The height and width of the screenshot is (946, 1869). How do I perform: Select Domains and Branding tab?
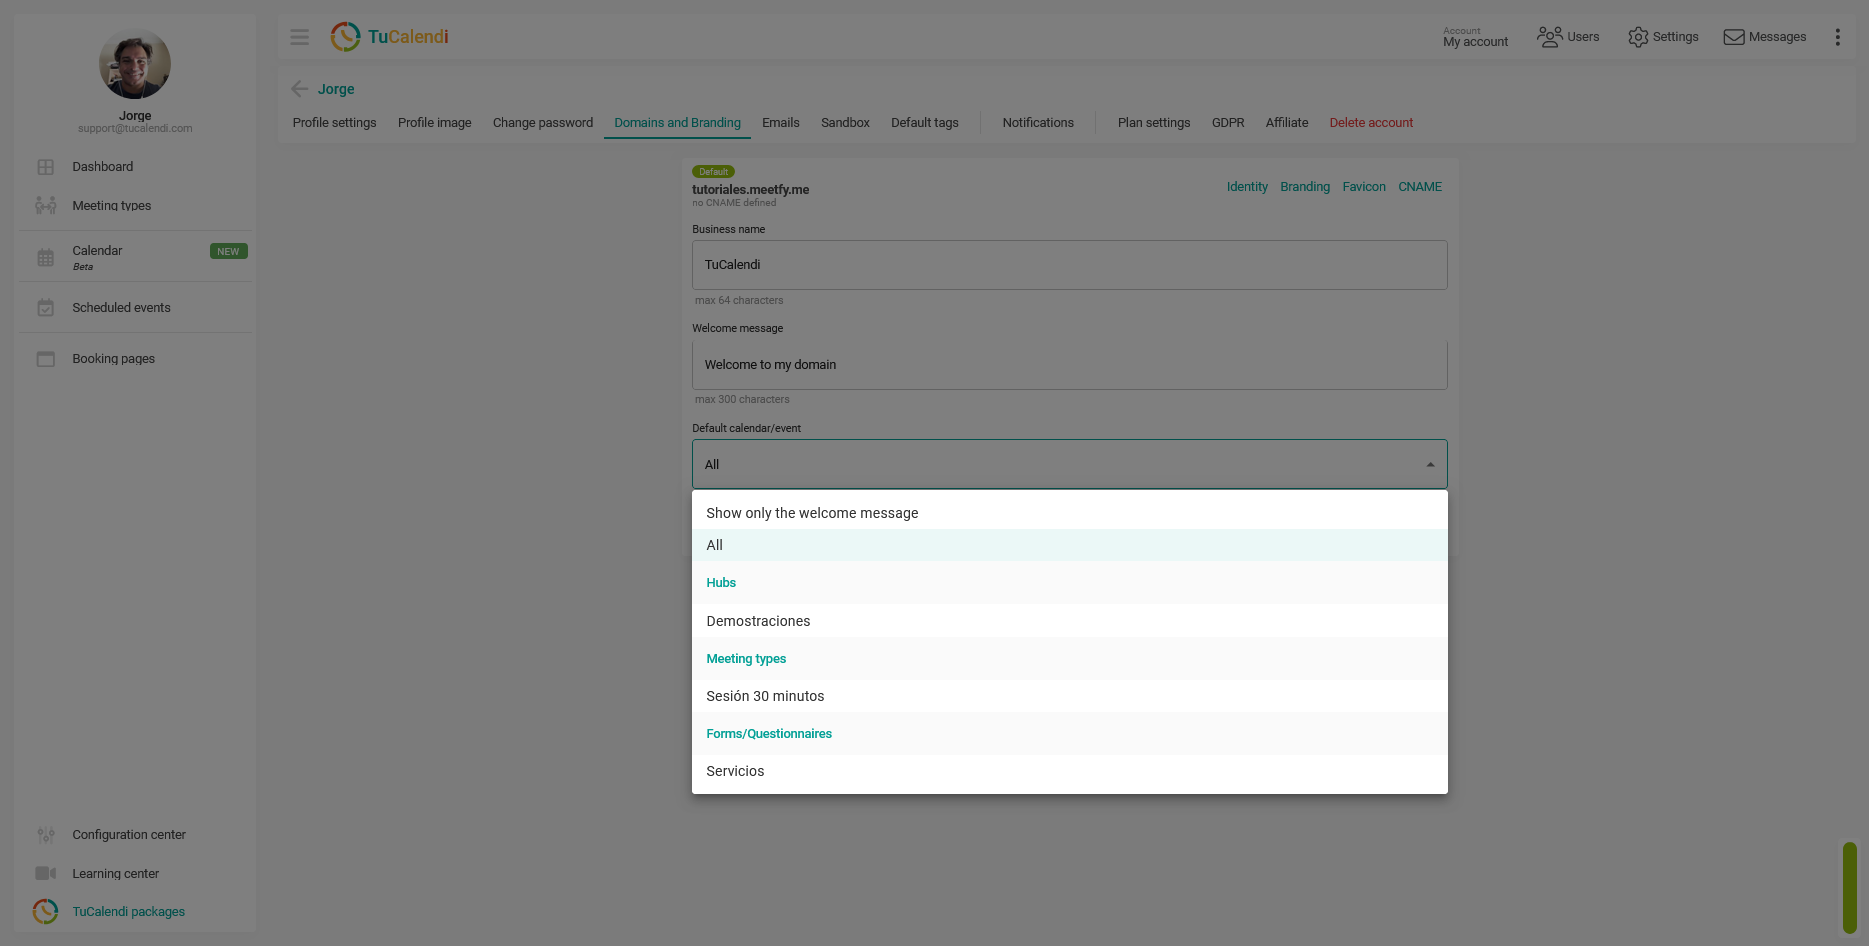coord(678,123)
